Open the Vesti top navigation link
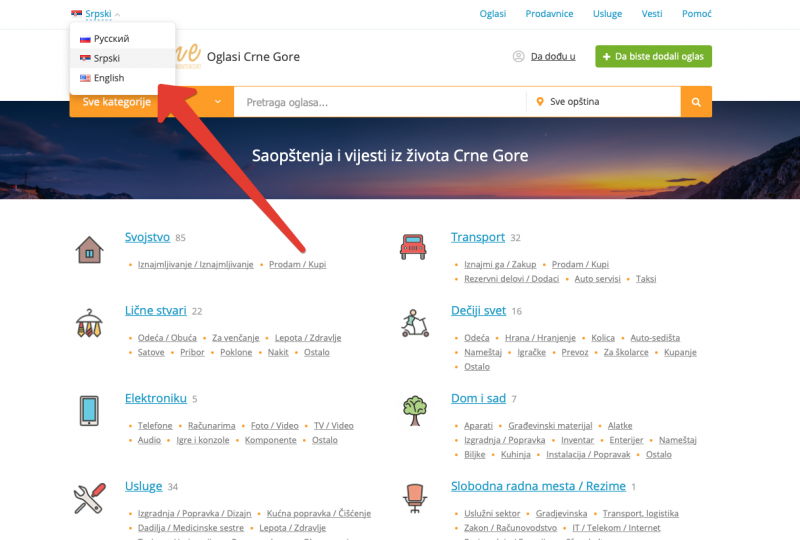This screenshot has height=540, width=800. pos(652,14)
